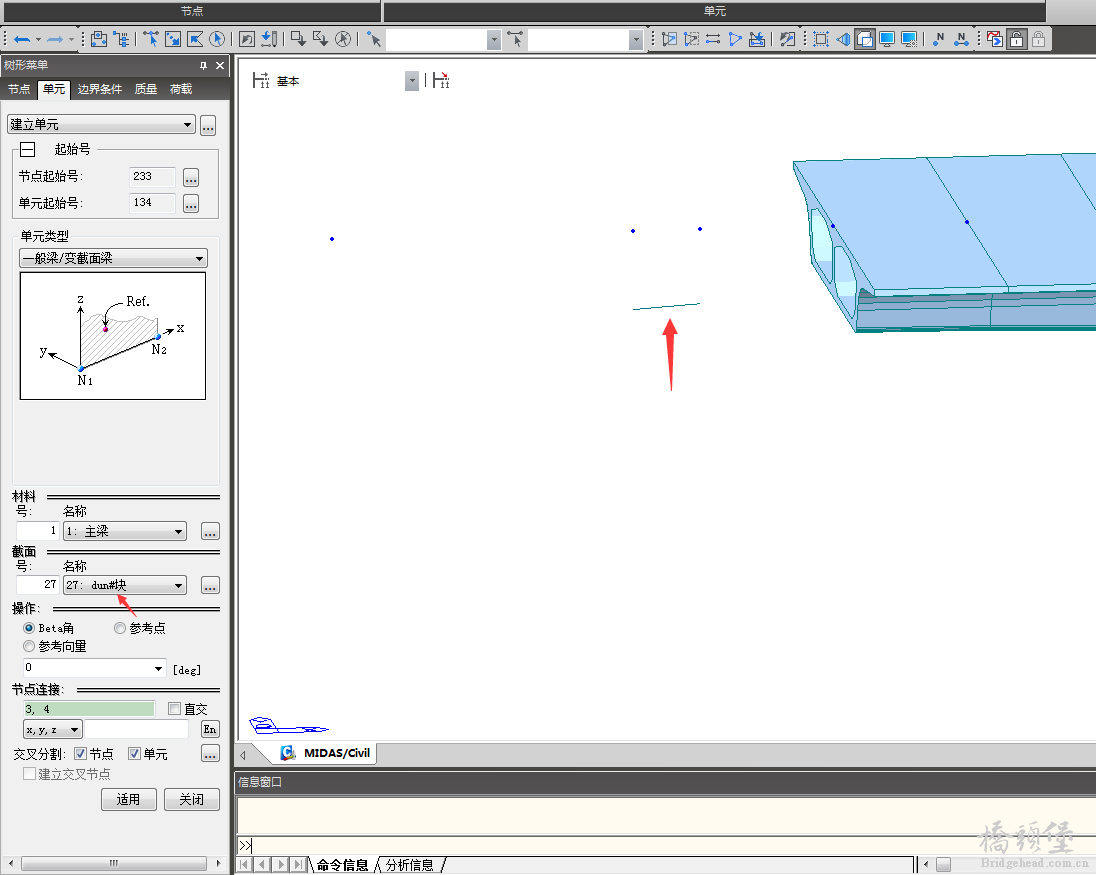Switch to the 分析信息 tab
1096x875 pixels.
point(410,865)
